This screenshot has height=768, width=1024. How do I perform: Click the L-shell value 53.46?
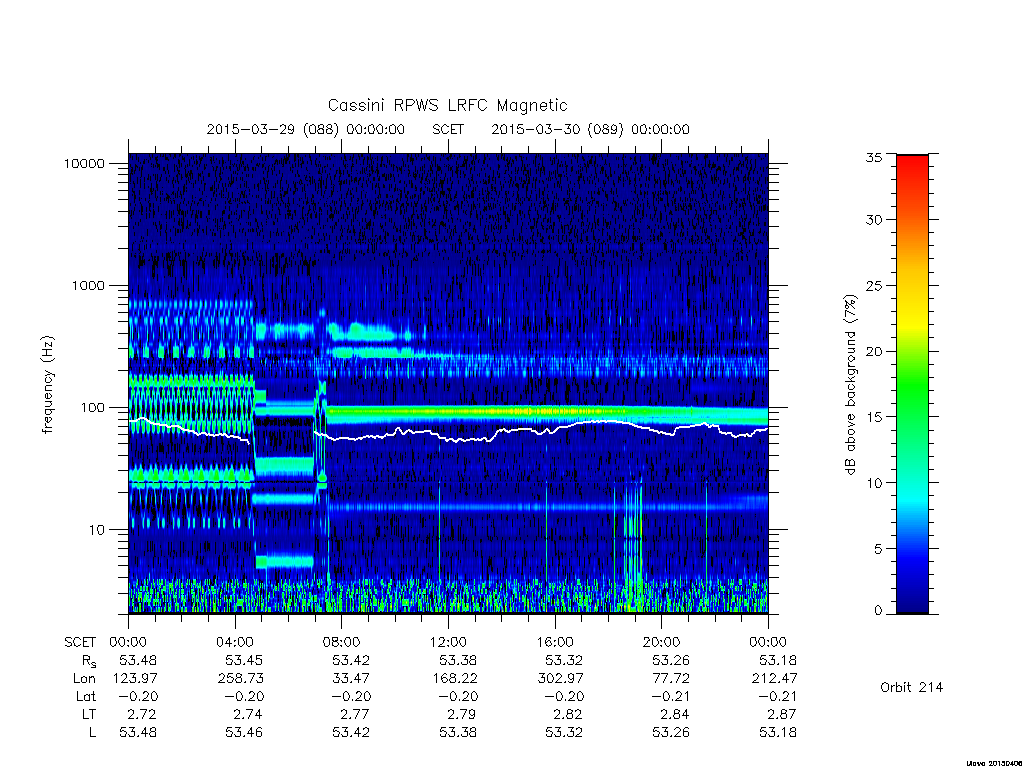(x=244, y=733)
